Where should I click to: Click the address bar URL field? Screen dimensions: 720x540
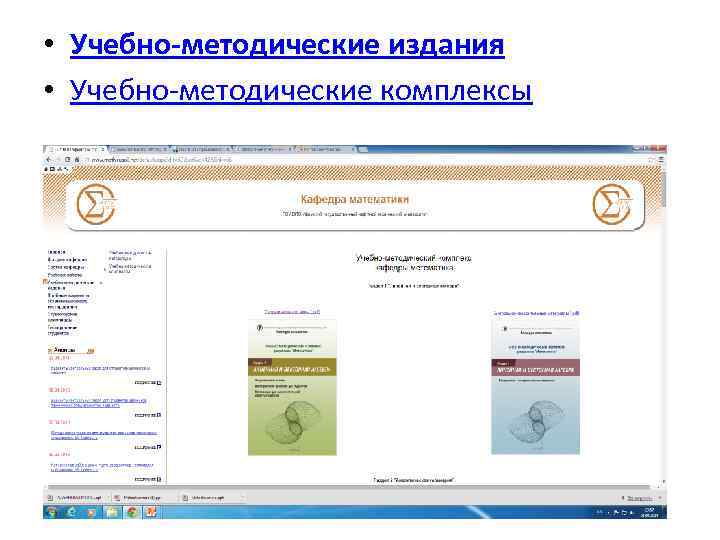(363, 160)
